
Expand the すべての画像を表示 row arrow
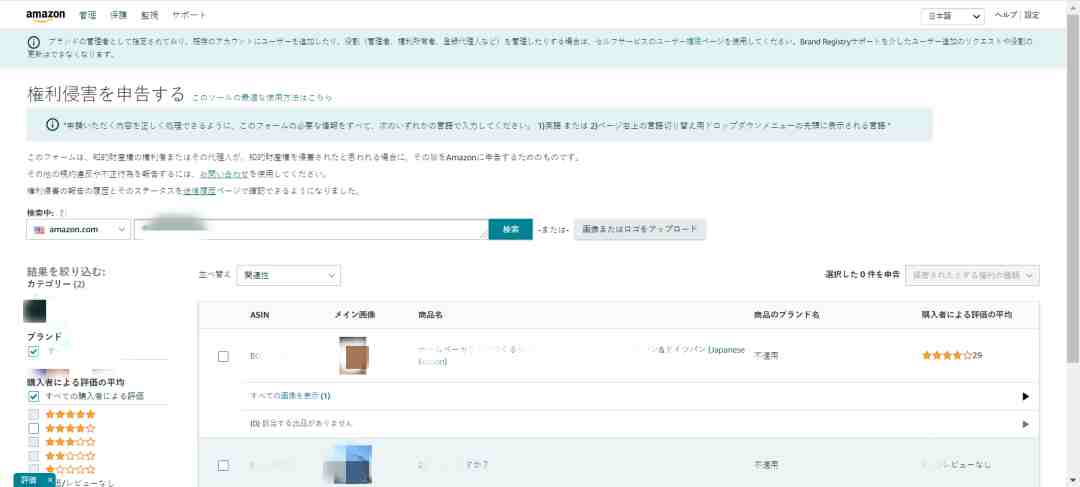coord(1026,396)
